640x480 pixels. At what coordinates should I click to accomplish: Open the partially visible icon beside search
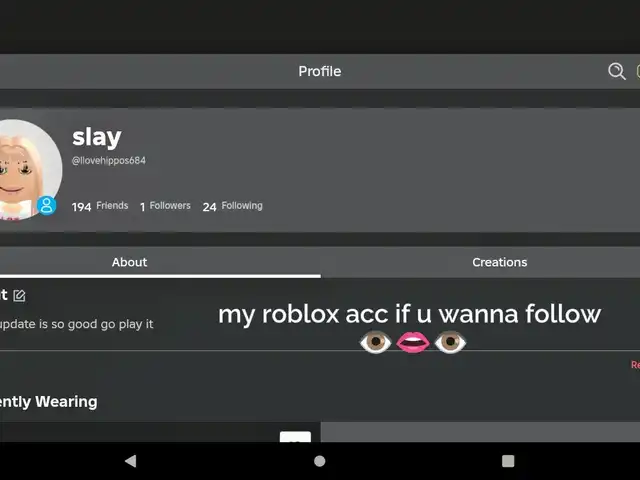pyautogui.click(x=638, y=71)
